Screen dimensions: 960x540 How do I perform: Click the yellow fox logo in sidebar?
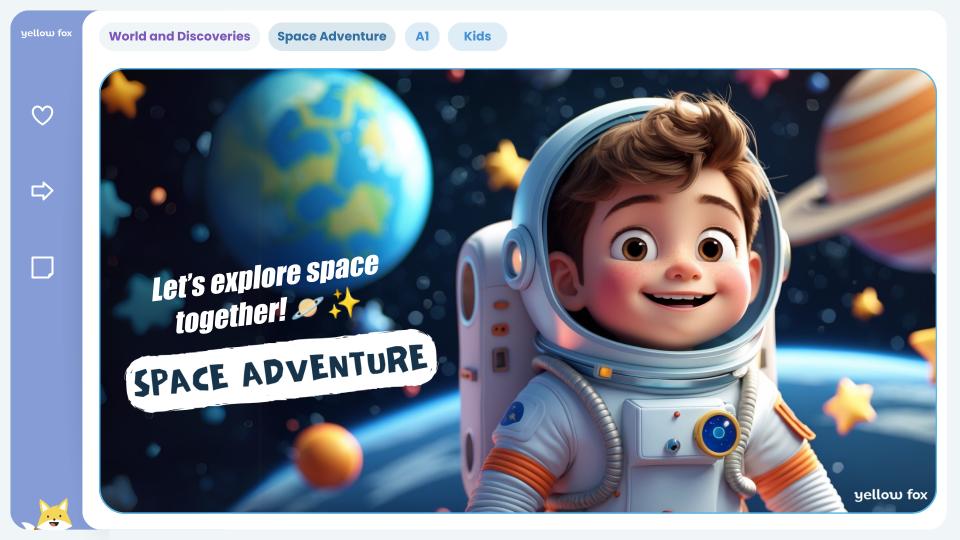coord(47,33)
